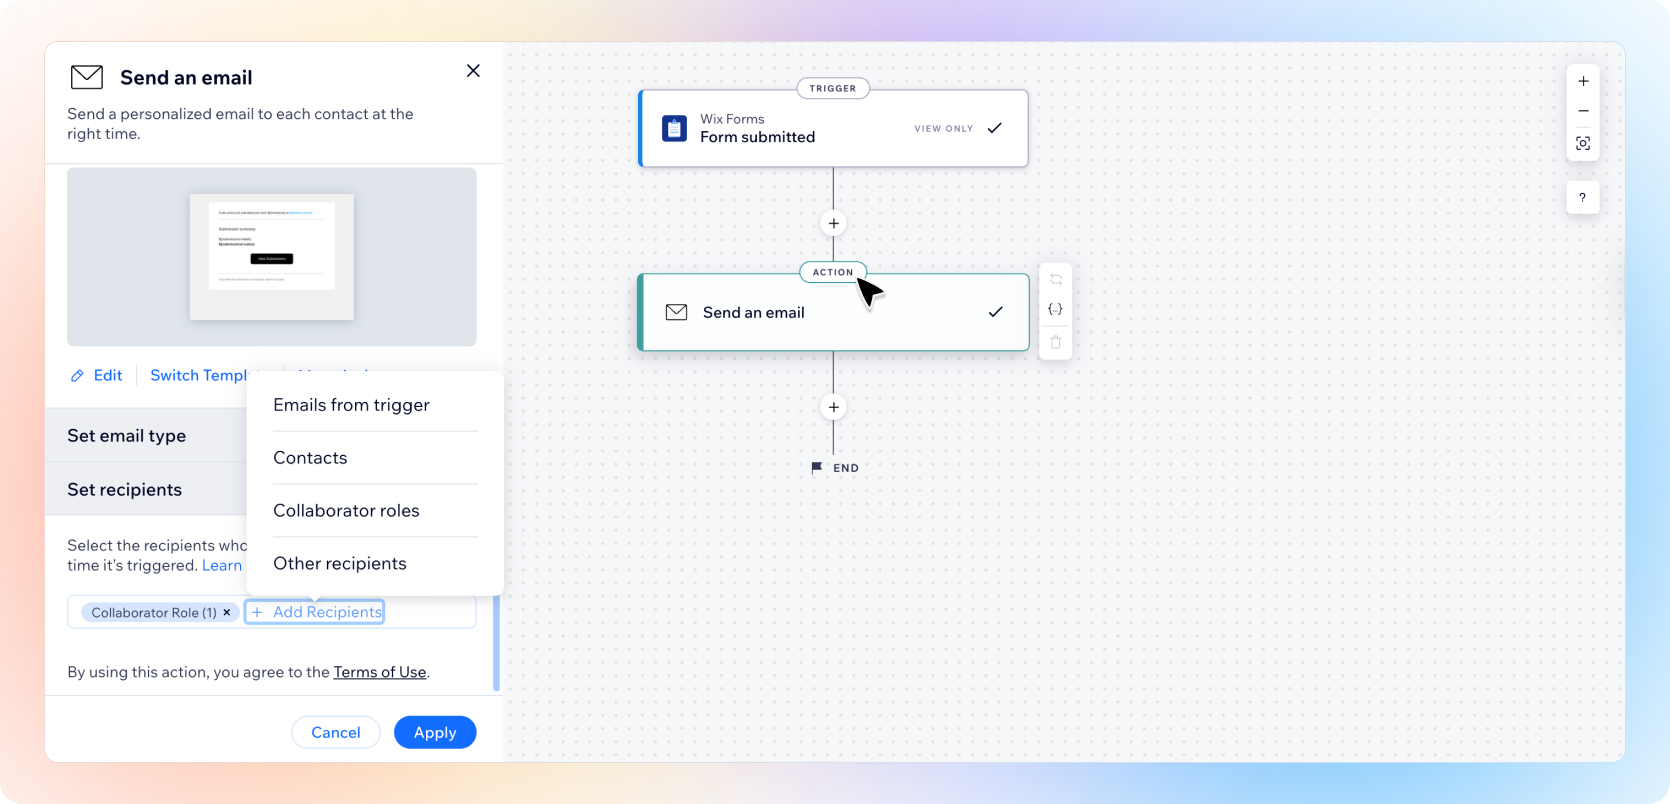Click the pencil icon next to Edit
This screenshot has height=804, width=1670.
(77, 376)
